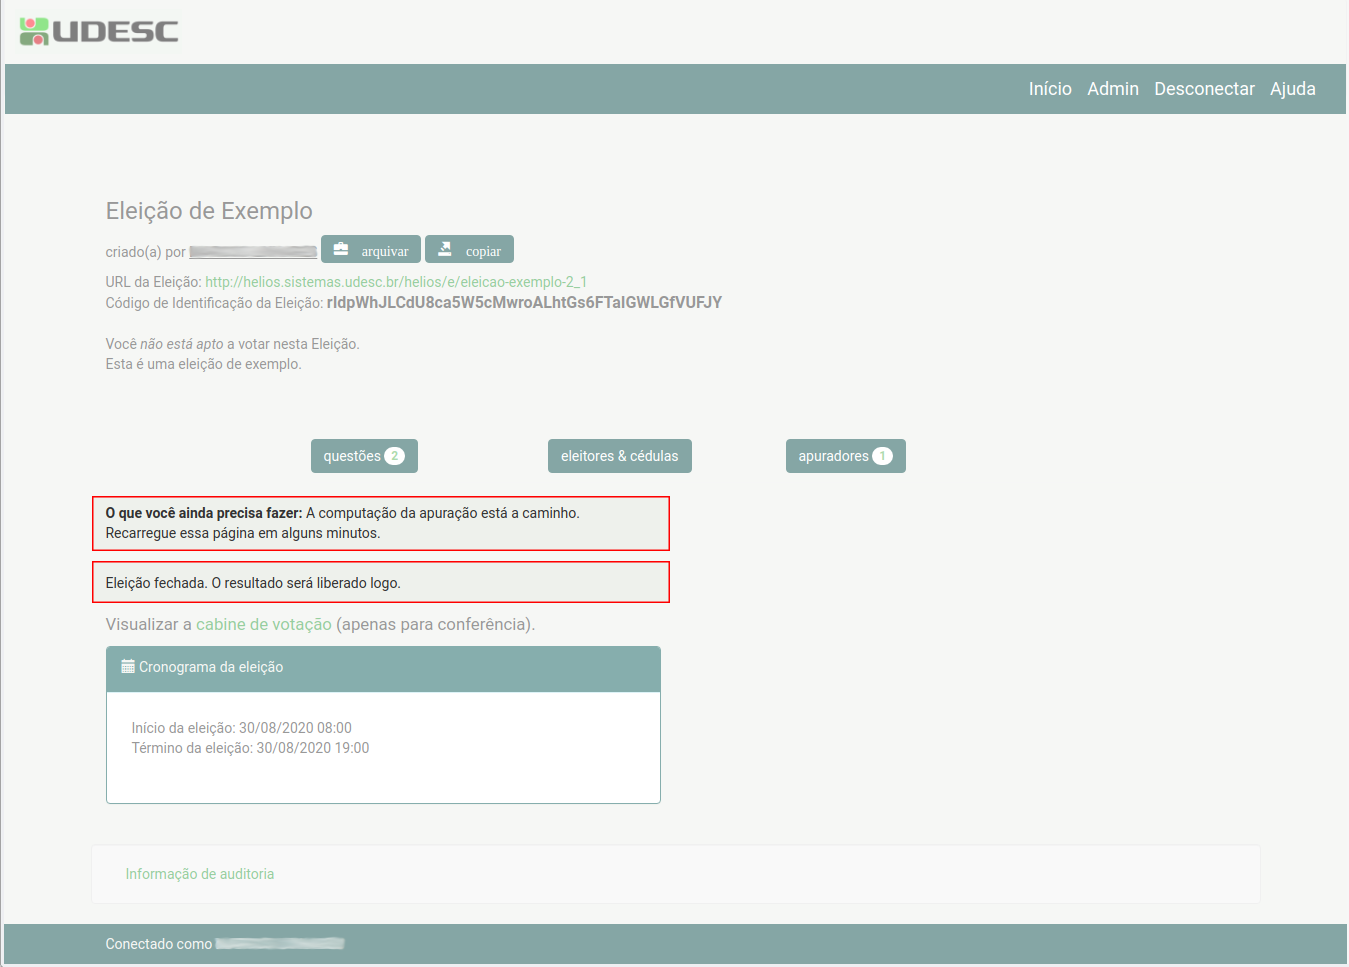Click the badge number on apuradores

(x=882, y=456)
